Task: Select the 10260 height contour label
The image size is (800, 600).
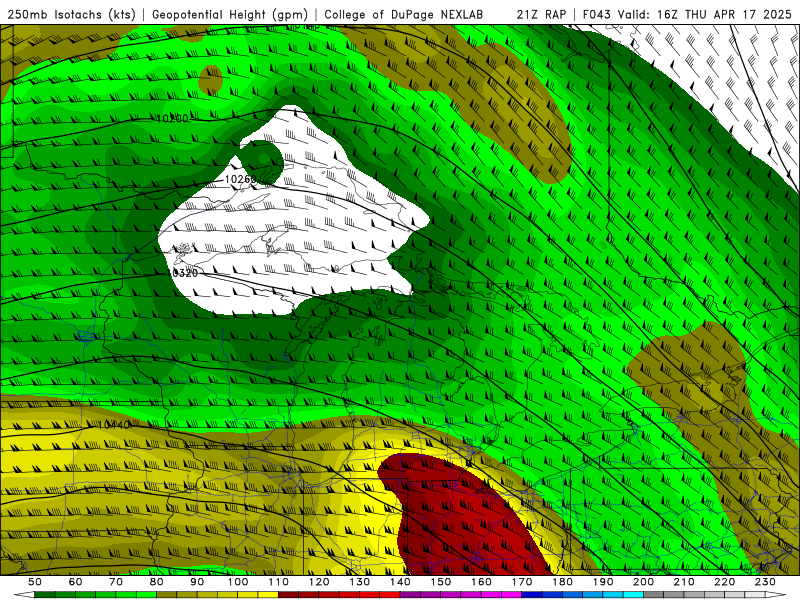Action: (x=240, y=179)
